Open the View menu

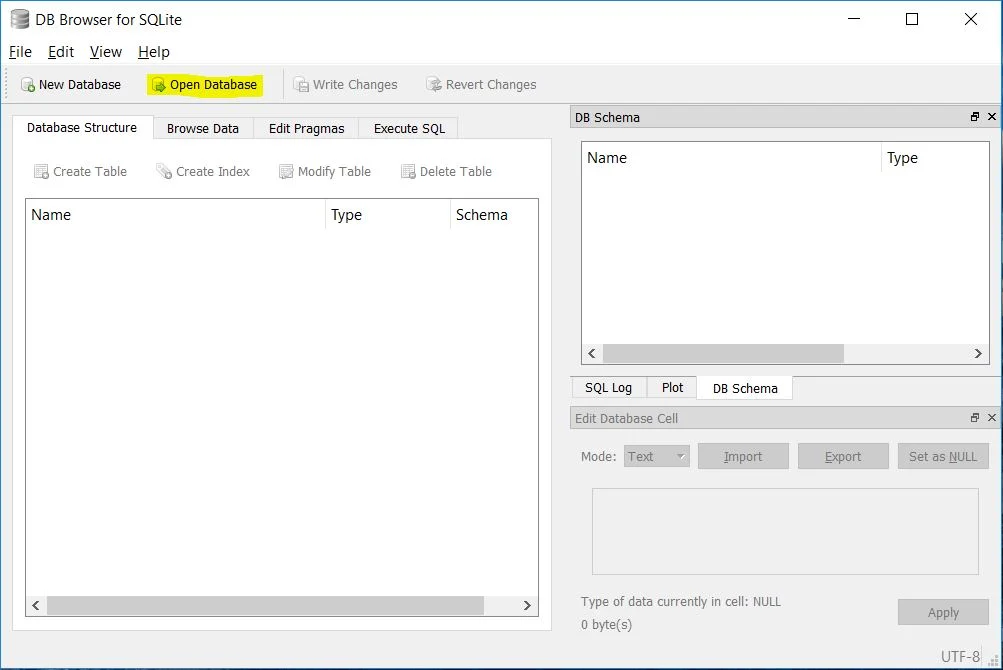106,52
